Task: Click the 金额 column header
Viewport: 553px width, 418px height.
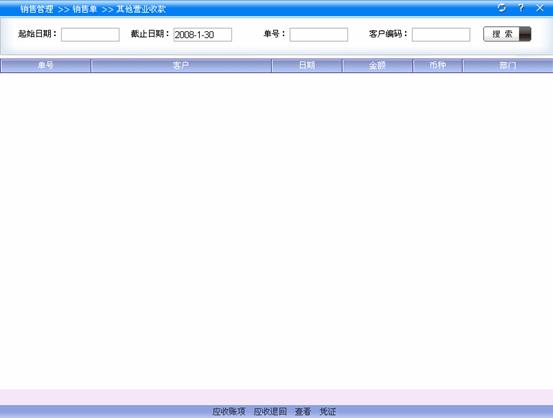Action: coord(377,66)
